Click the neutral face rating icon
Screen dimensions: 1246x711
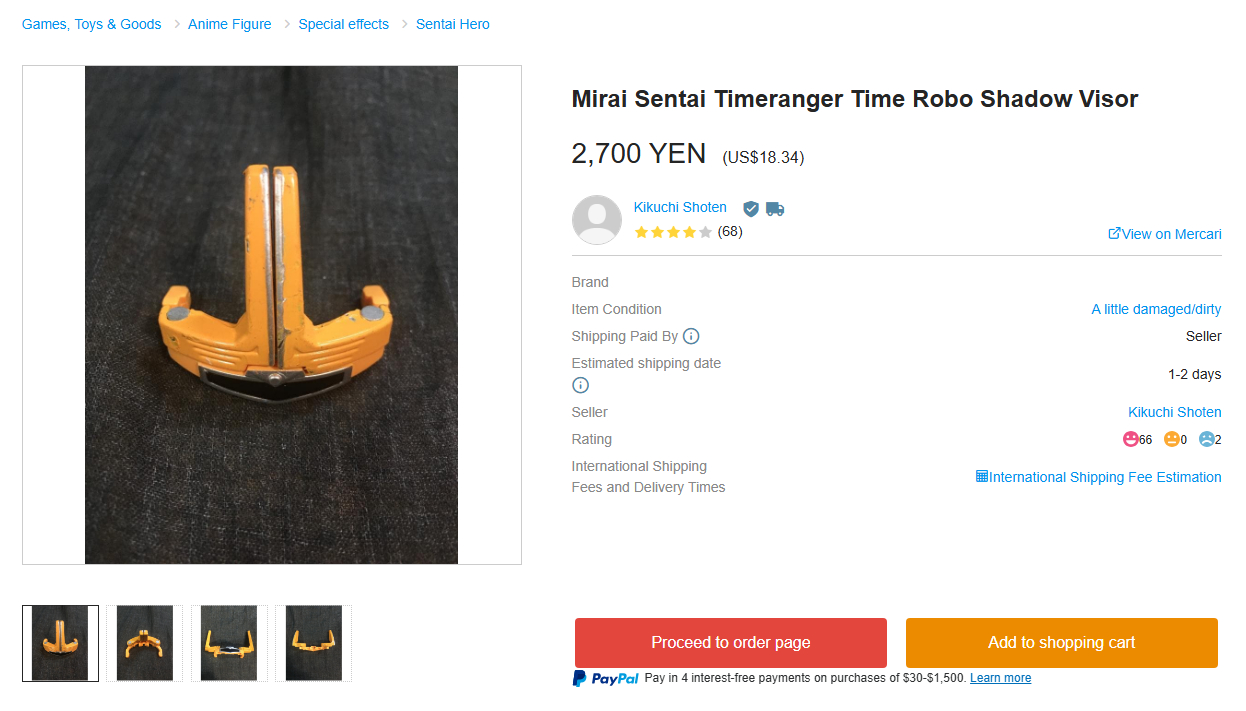[1171, 439]
